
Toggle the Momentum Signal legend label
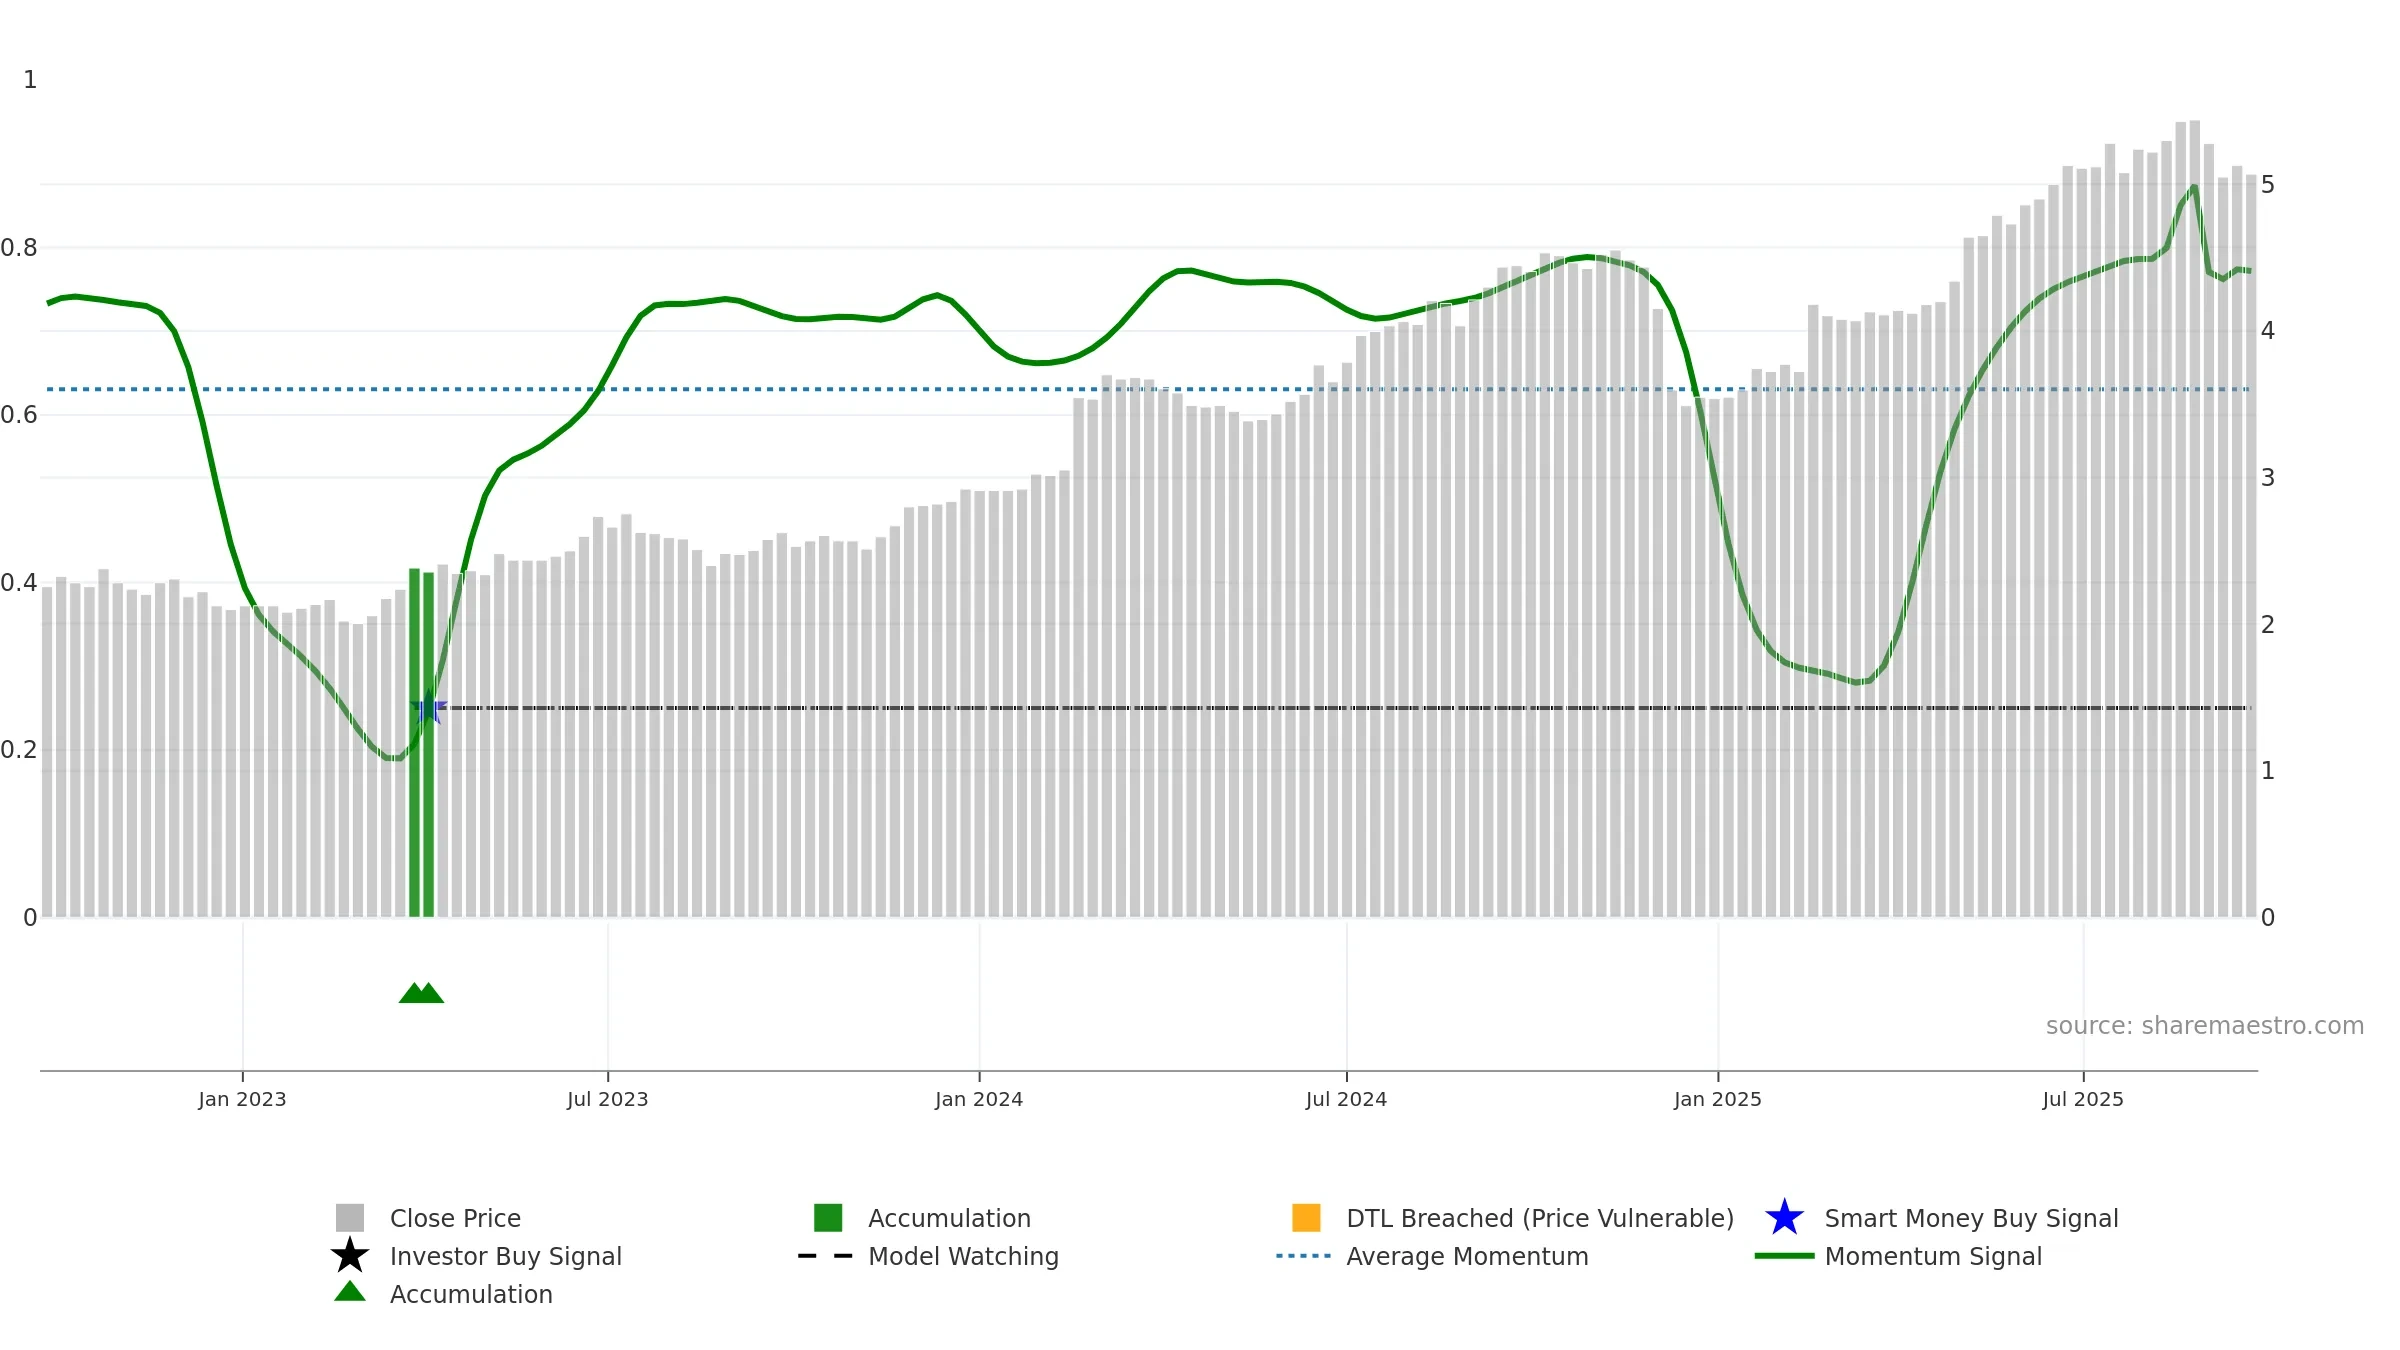[x=1933, y=1256]
